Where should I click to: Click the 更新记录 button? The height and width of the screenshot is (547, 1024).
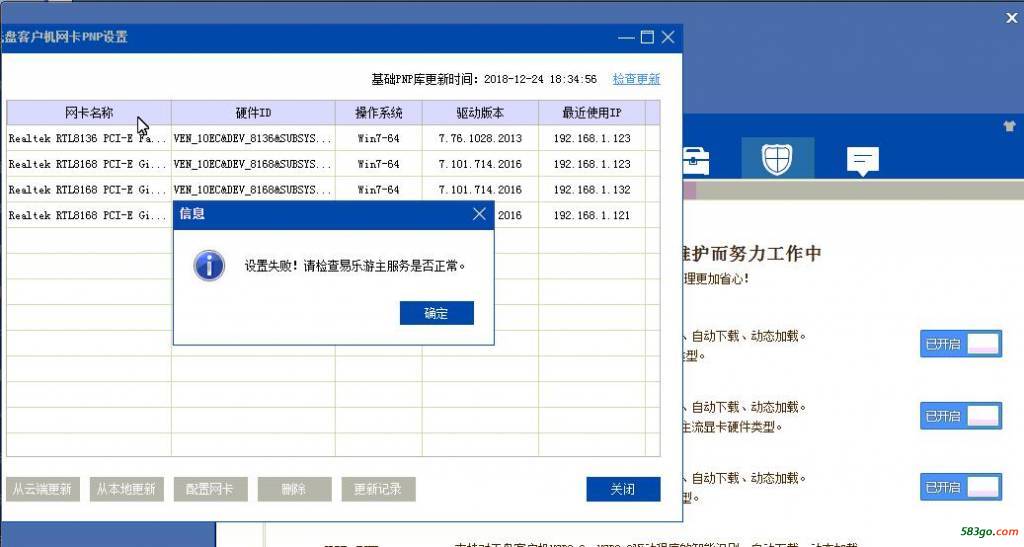[378, 489]
